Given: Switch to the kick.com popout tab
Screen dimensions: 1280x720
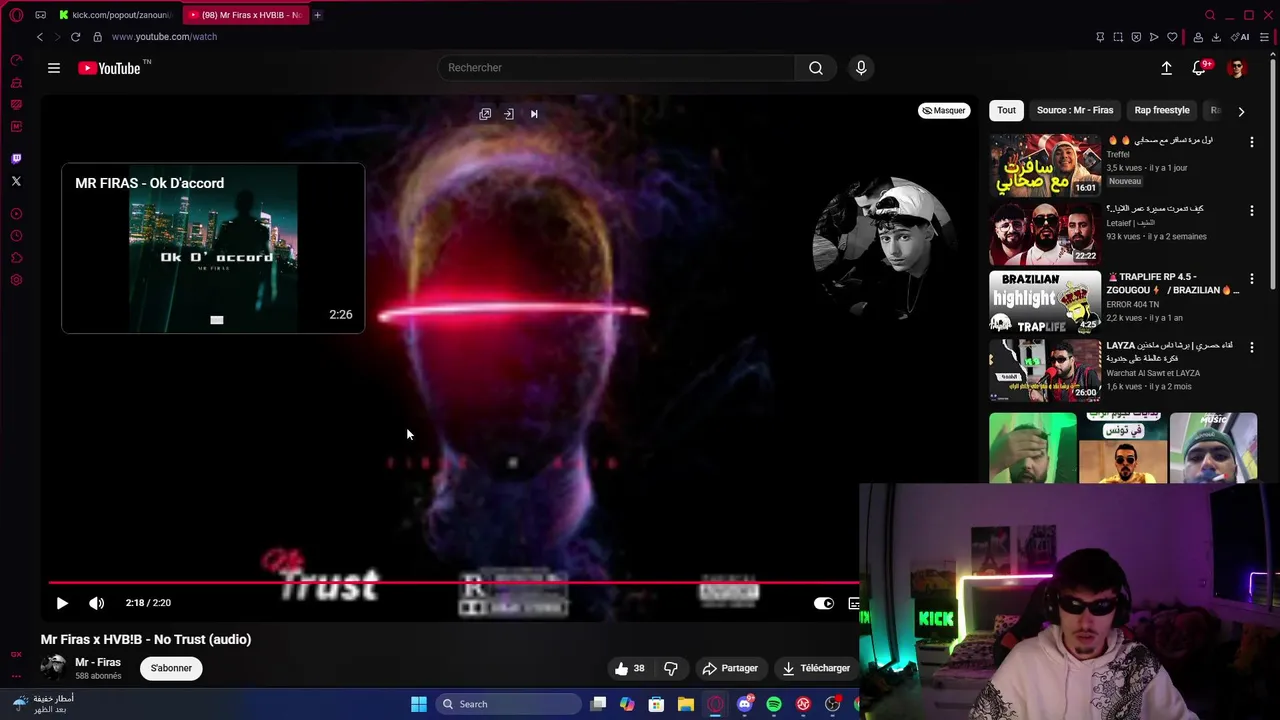Looking at the screenshot, I should (115, 15).
